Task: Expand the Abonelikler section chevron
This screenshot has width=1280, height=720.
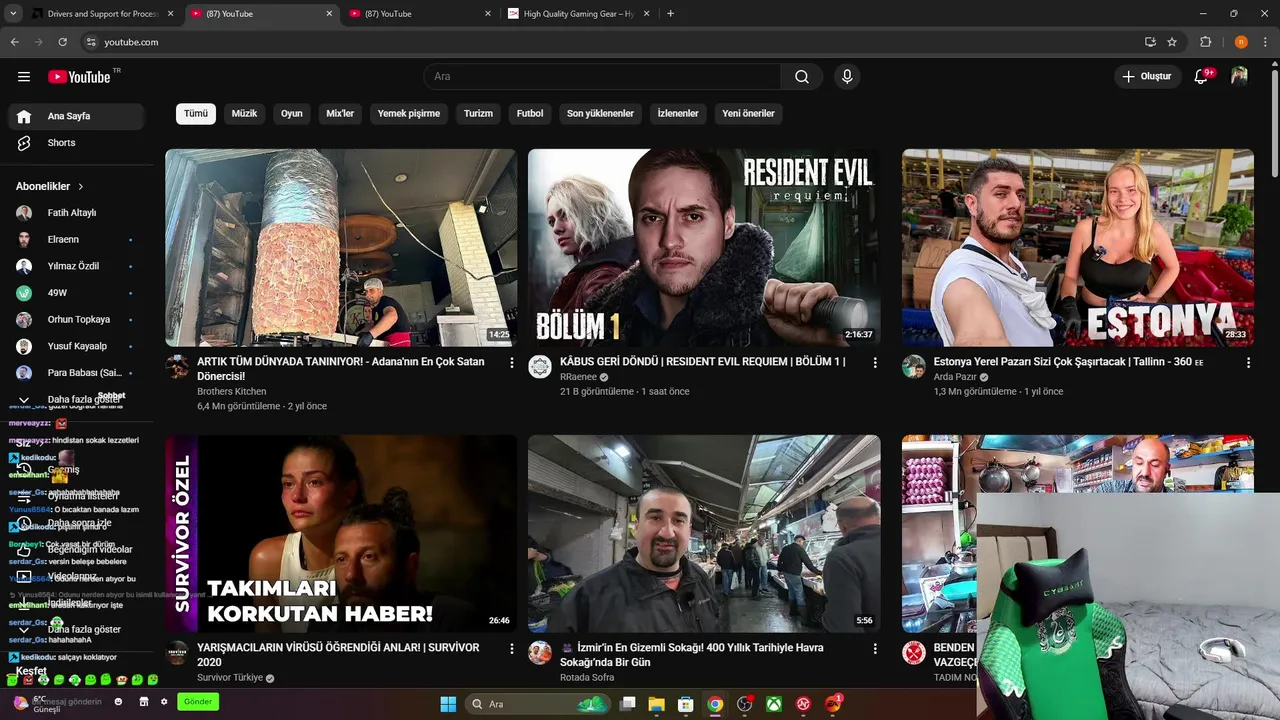Action: (x=81, y=187)
